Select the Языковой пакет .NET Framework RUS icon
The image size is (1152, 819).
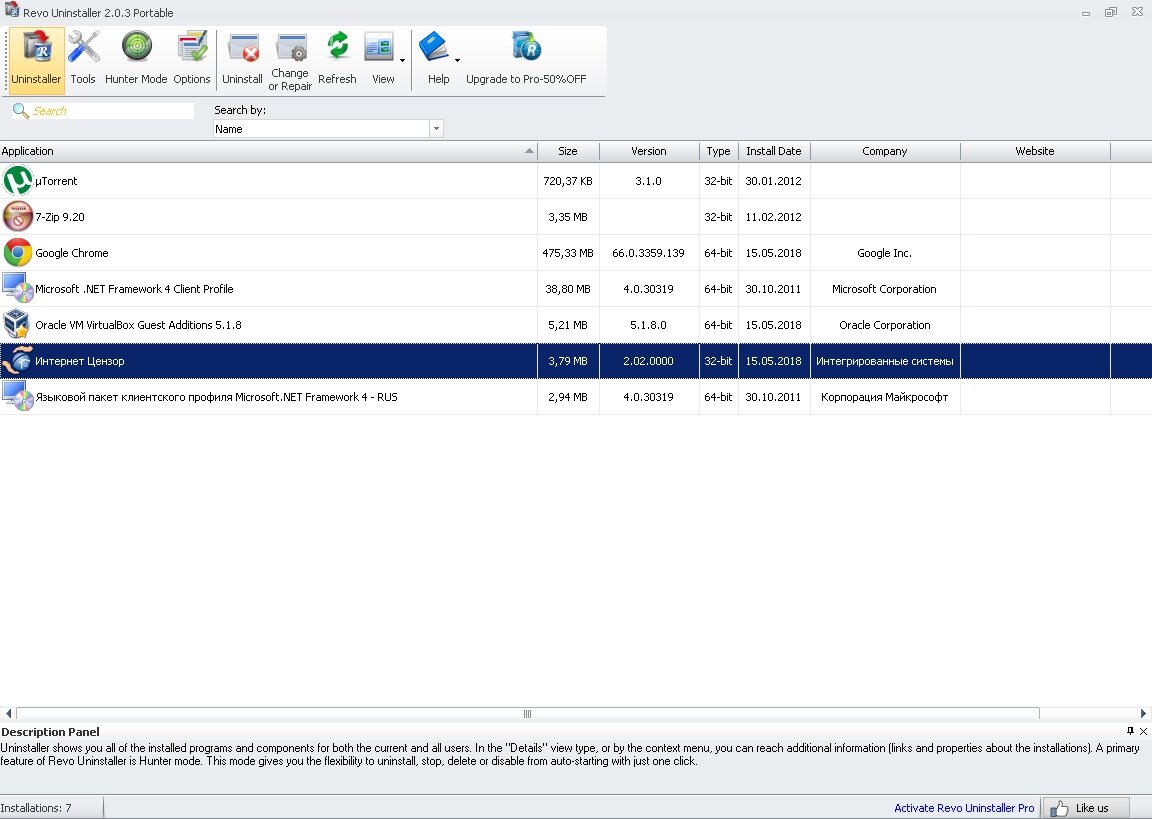point(18,397)
